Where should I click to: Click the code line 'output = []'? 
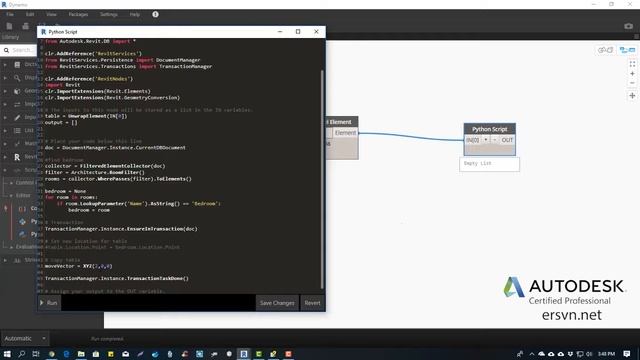point(61,122)
